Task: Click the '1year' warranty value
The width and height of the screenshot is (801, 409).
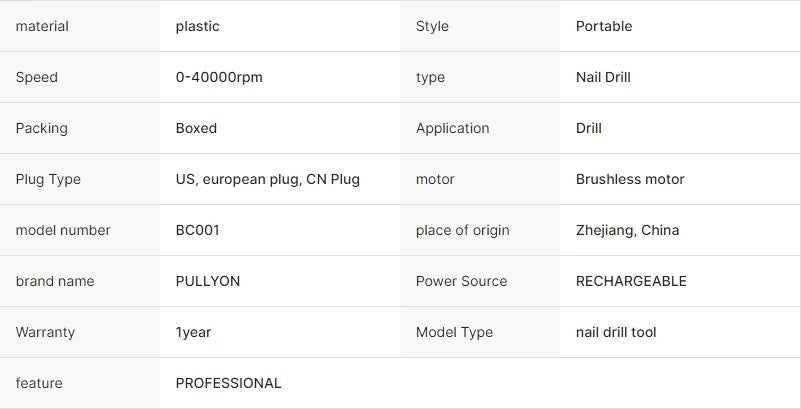Action: click(x=193, y=332)
